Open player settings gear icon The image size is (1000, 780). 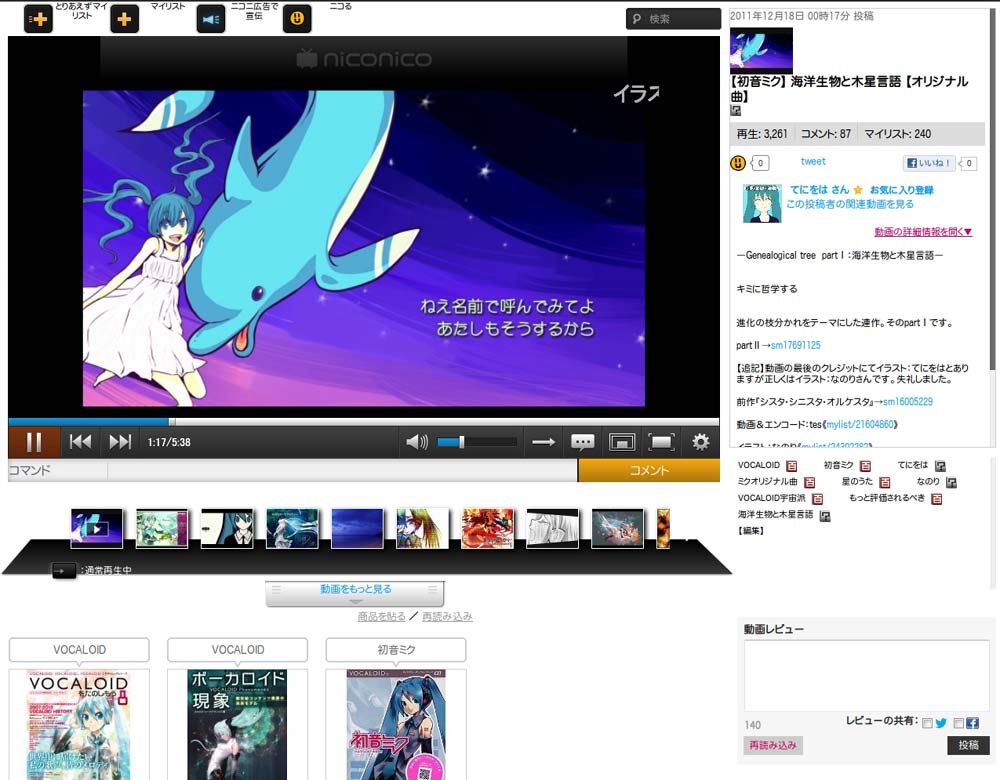[701, 442]
